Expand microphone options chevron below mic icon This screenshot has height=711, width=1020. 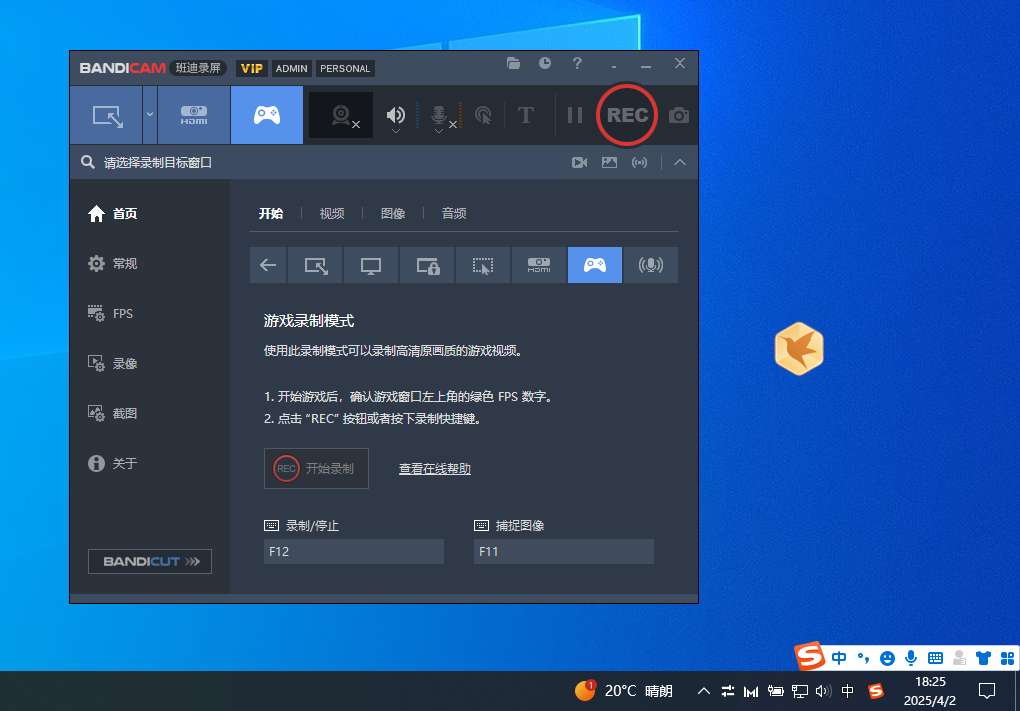point(439,131)
